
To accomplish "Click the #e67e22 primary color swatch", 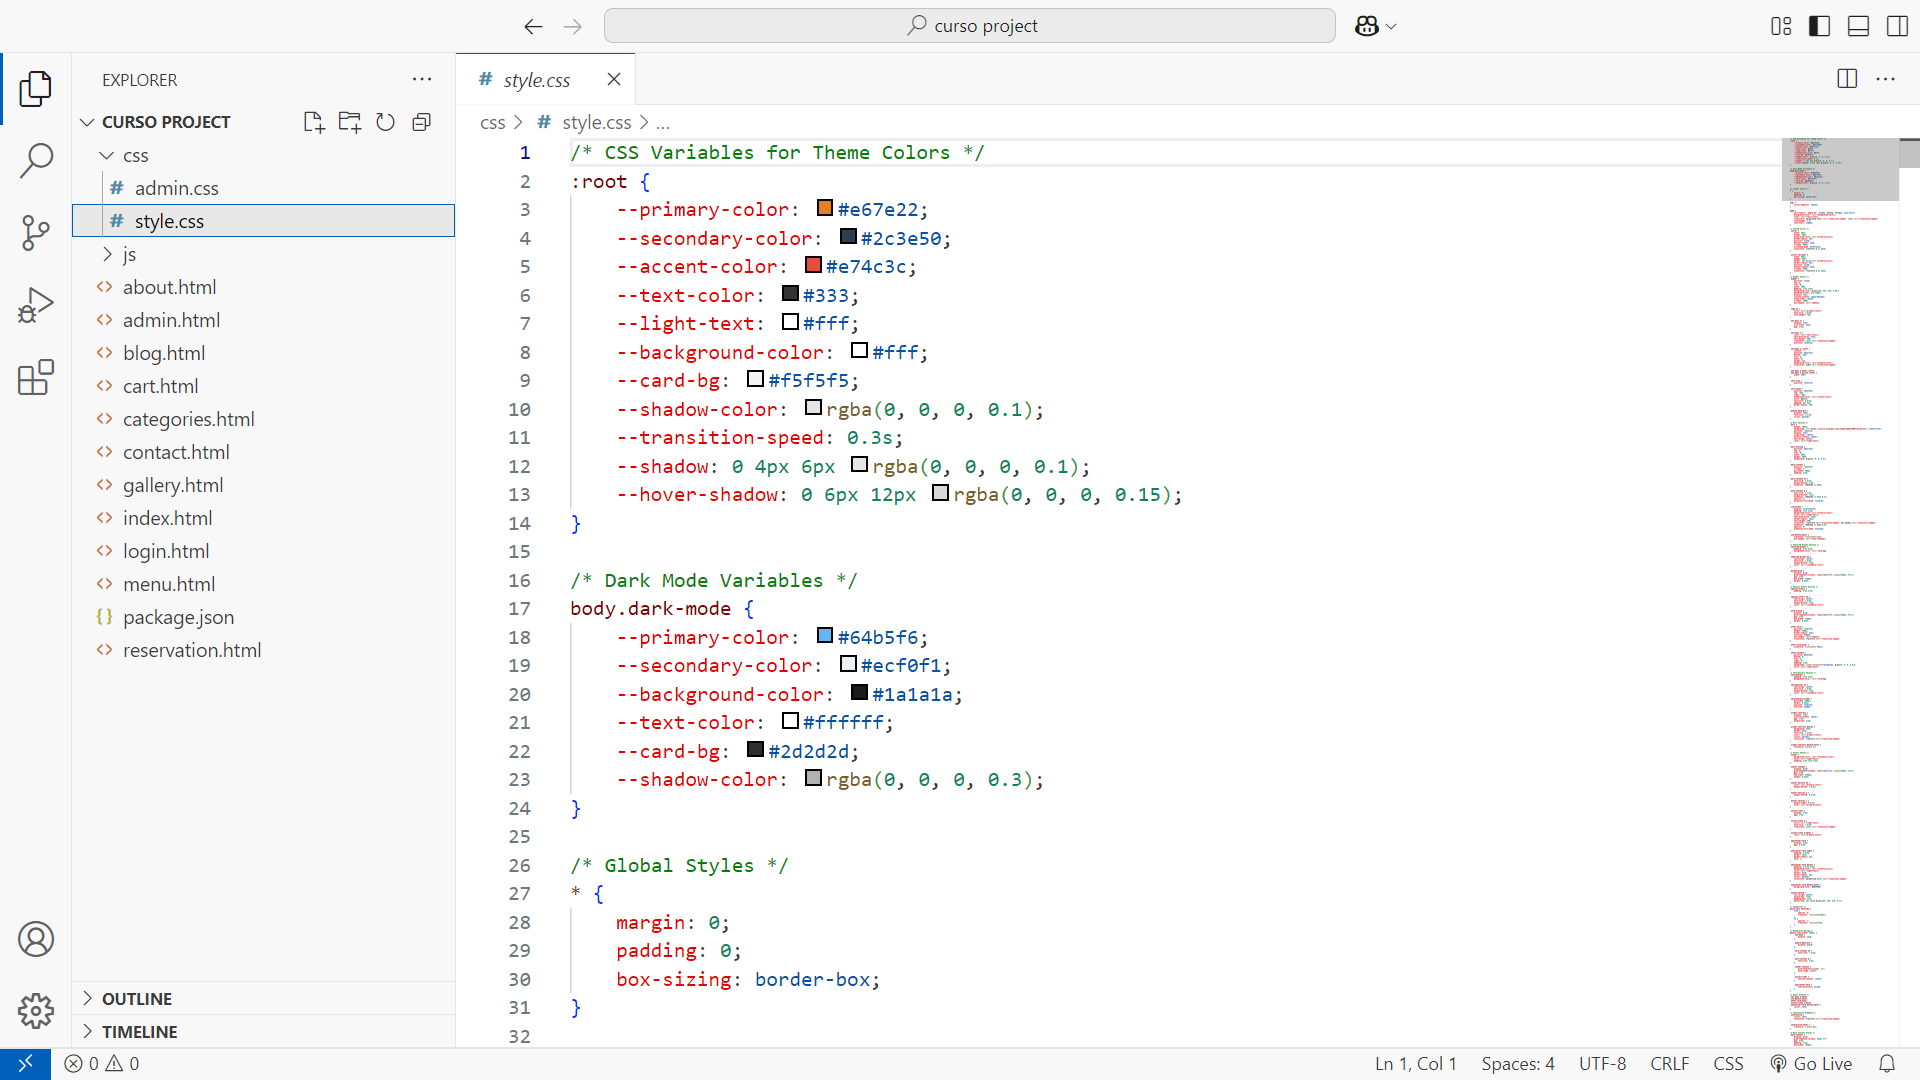I will pos(825,208).
